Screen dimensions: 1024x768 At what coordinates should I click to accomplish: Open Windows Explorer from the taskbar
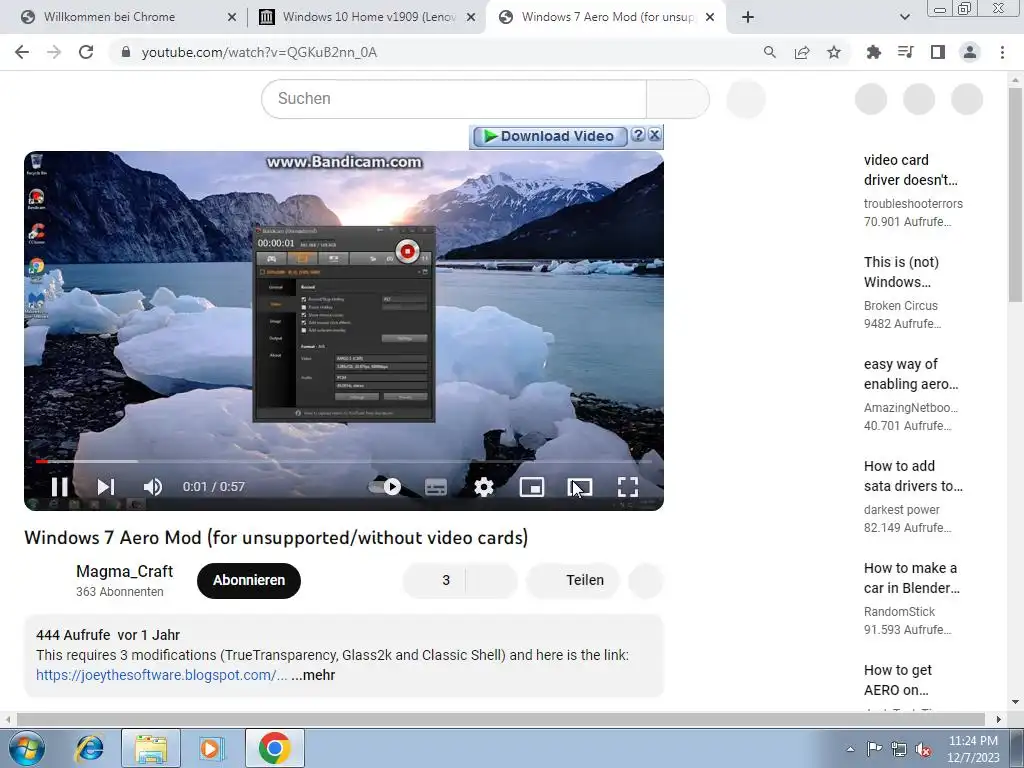(151, 748)
